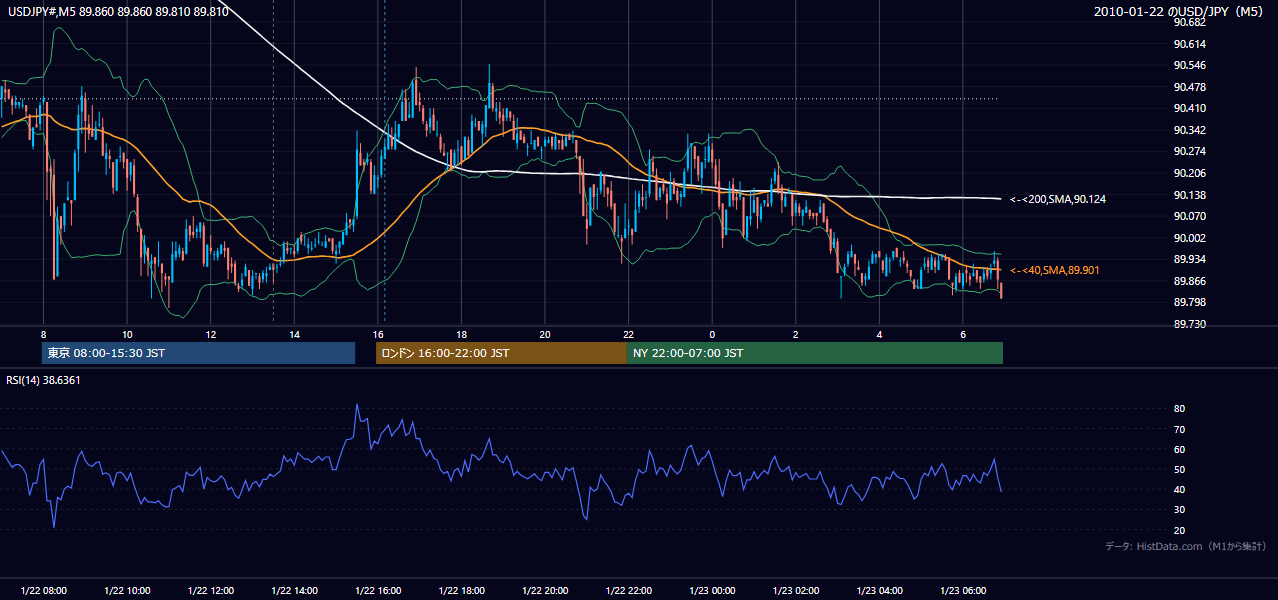
Task: Click the 90.614 price axis label
Action: [x=1189, y=44]
